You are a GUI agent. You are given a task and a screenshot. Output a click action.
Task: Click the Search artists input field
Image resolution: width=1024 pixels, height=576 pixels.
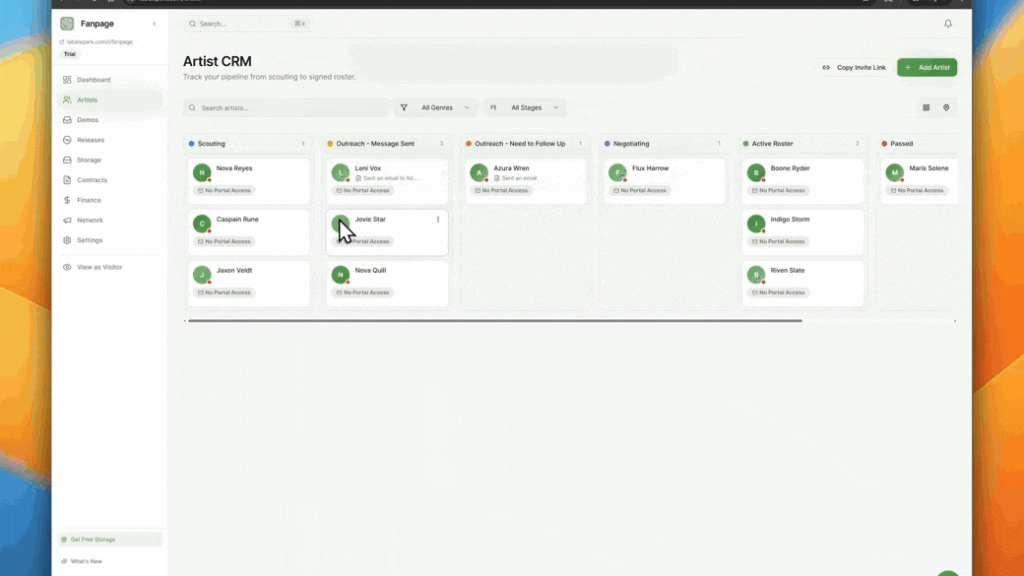point(290,107)
